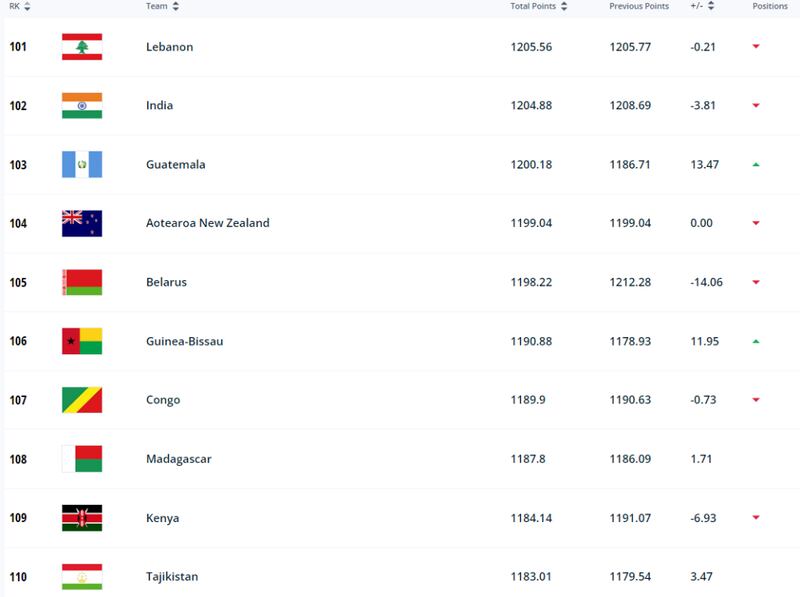Click the Aotearoa New Zealand flag

point(82,223)
